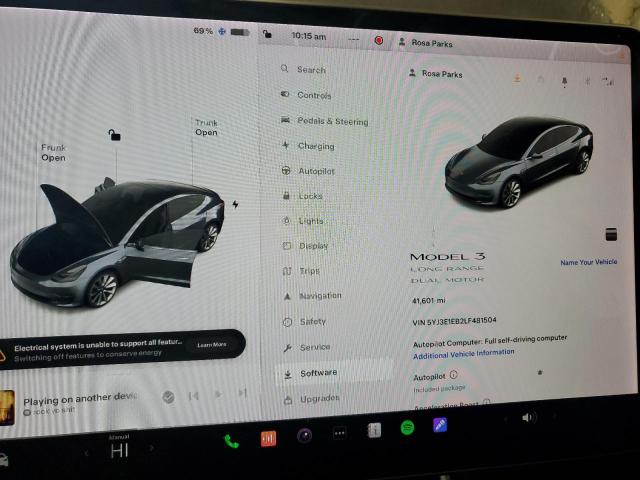This screenshot has height=480, width=640.
Task: Tap the Name Your Vehicle link
Action: click(x=589, y=262)
